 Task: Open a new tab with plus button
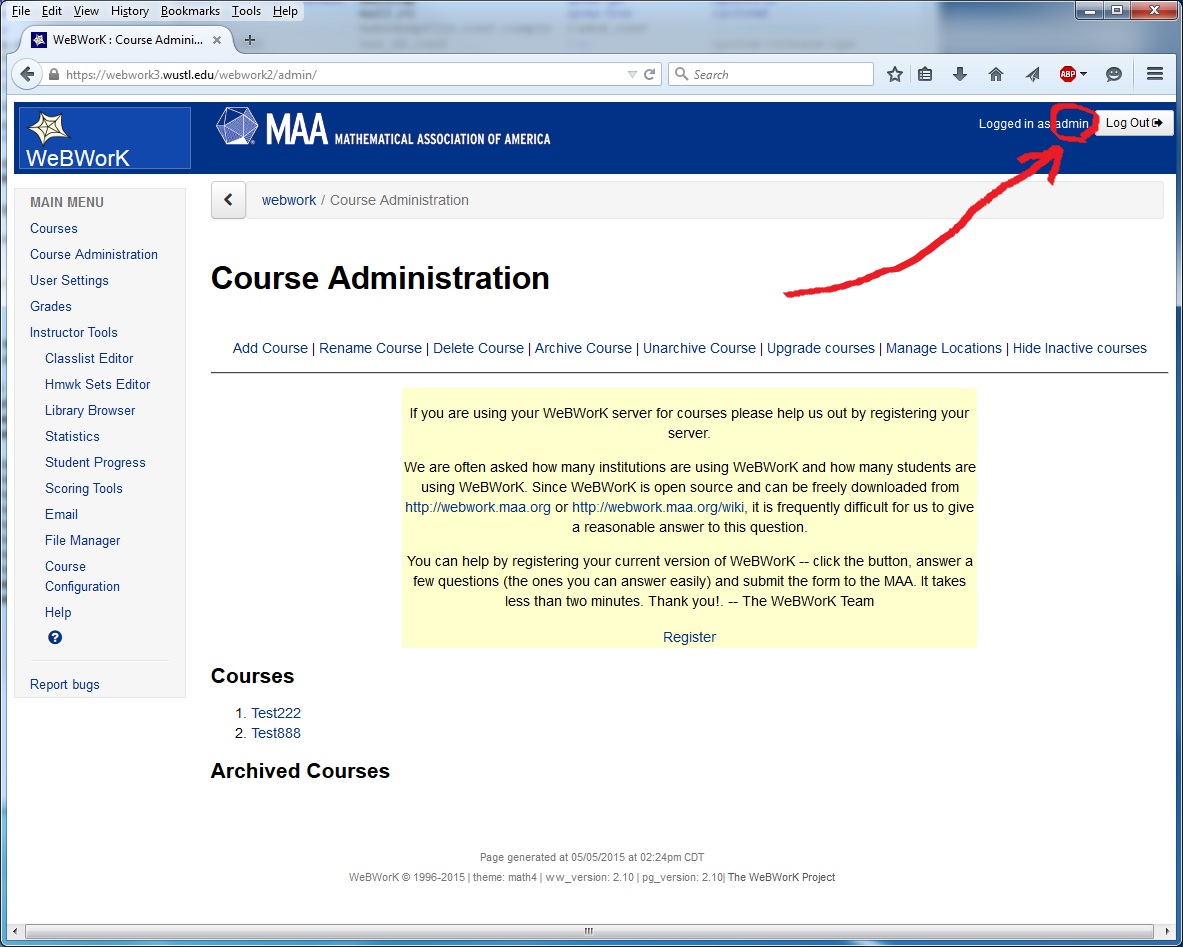250,40
